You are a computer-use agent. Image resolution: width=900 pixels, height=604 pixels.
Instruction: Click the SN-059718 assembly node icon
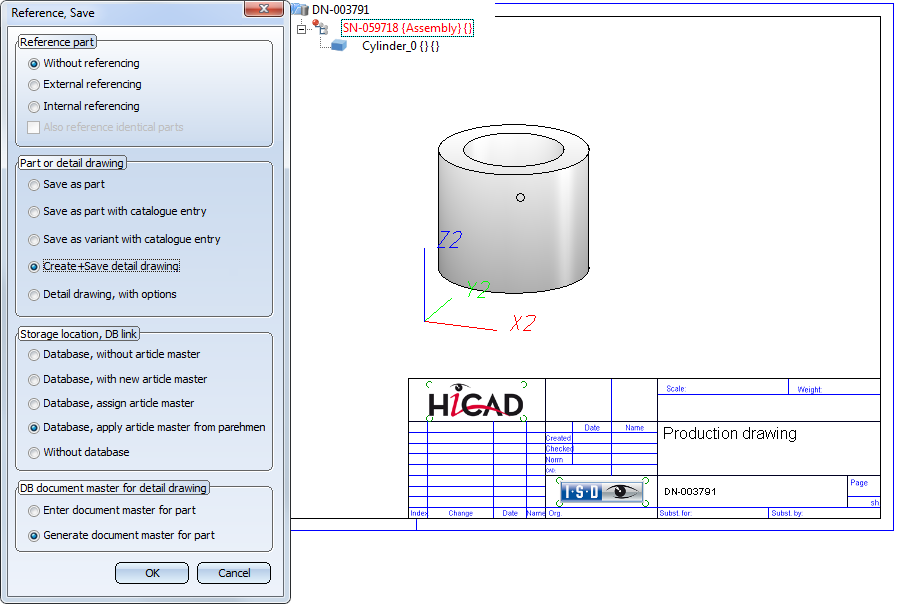[320, 26]
